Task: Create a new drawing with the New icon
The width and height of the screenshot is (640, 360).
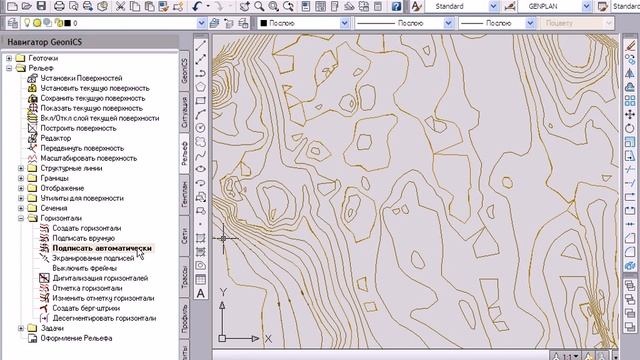Action: coord(12,6)
